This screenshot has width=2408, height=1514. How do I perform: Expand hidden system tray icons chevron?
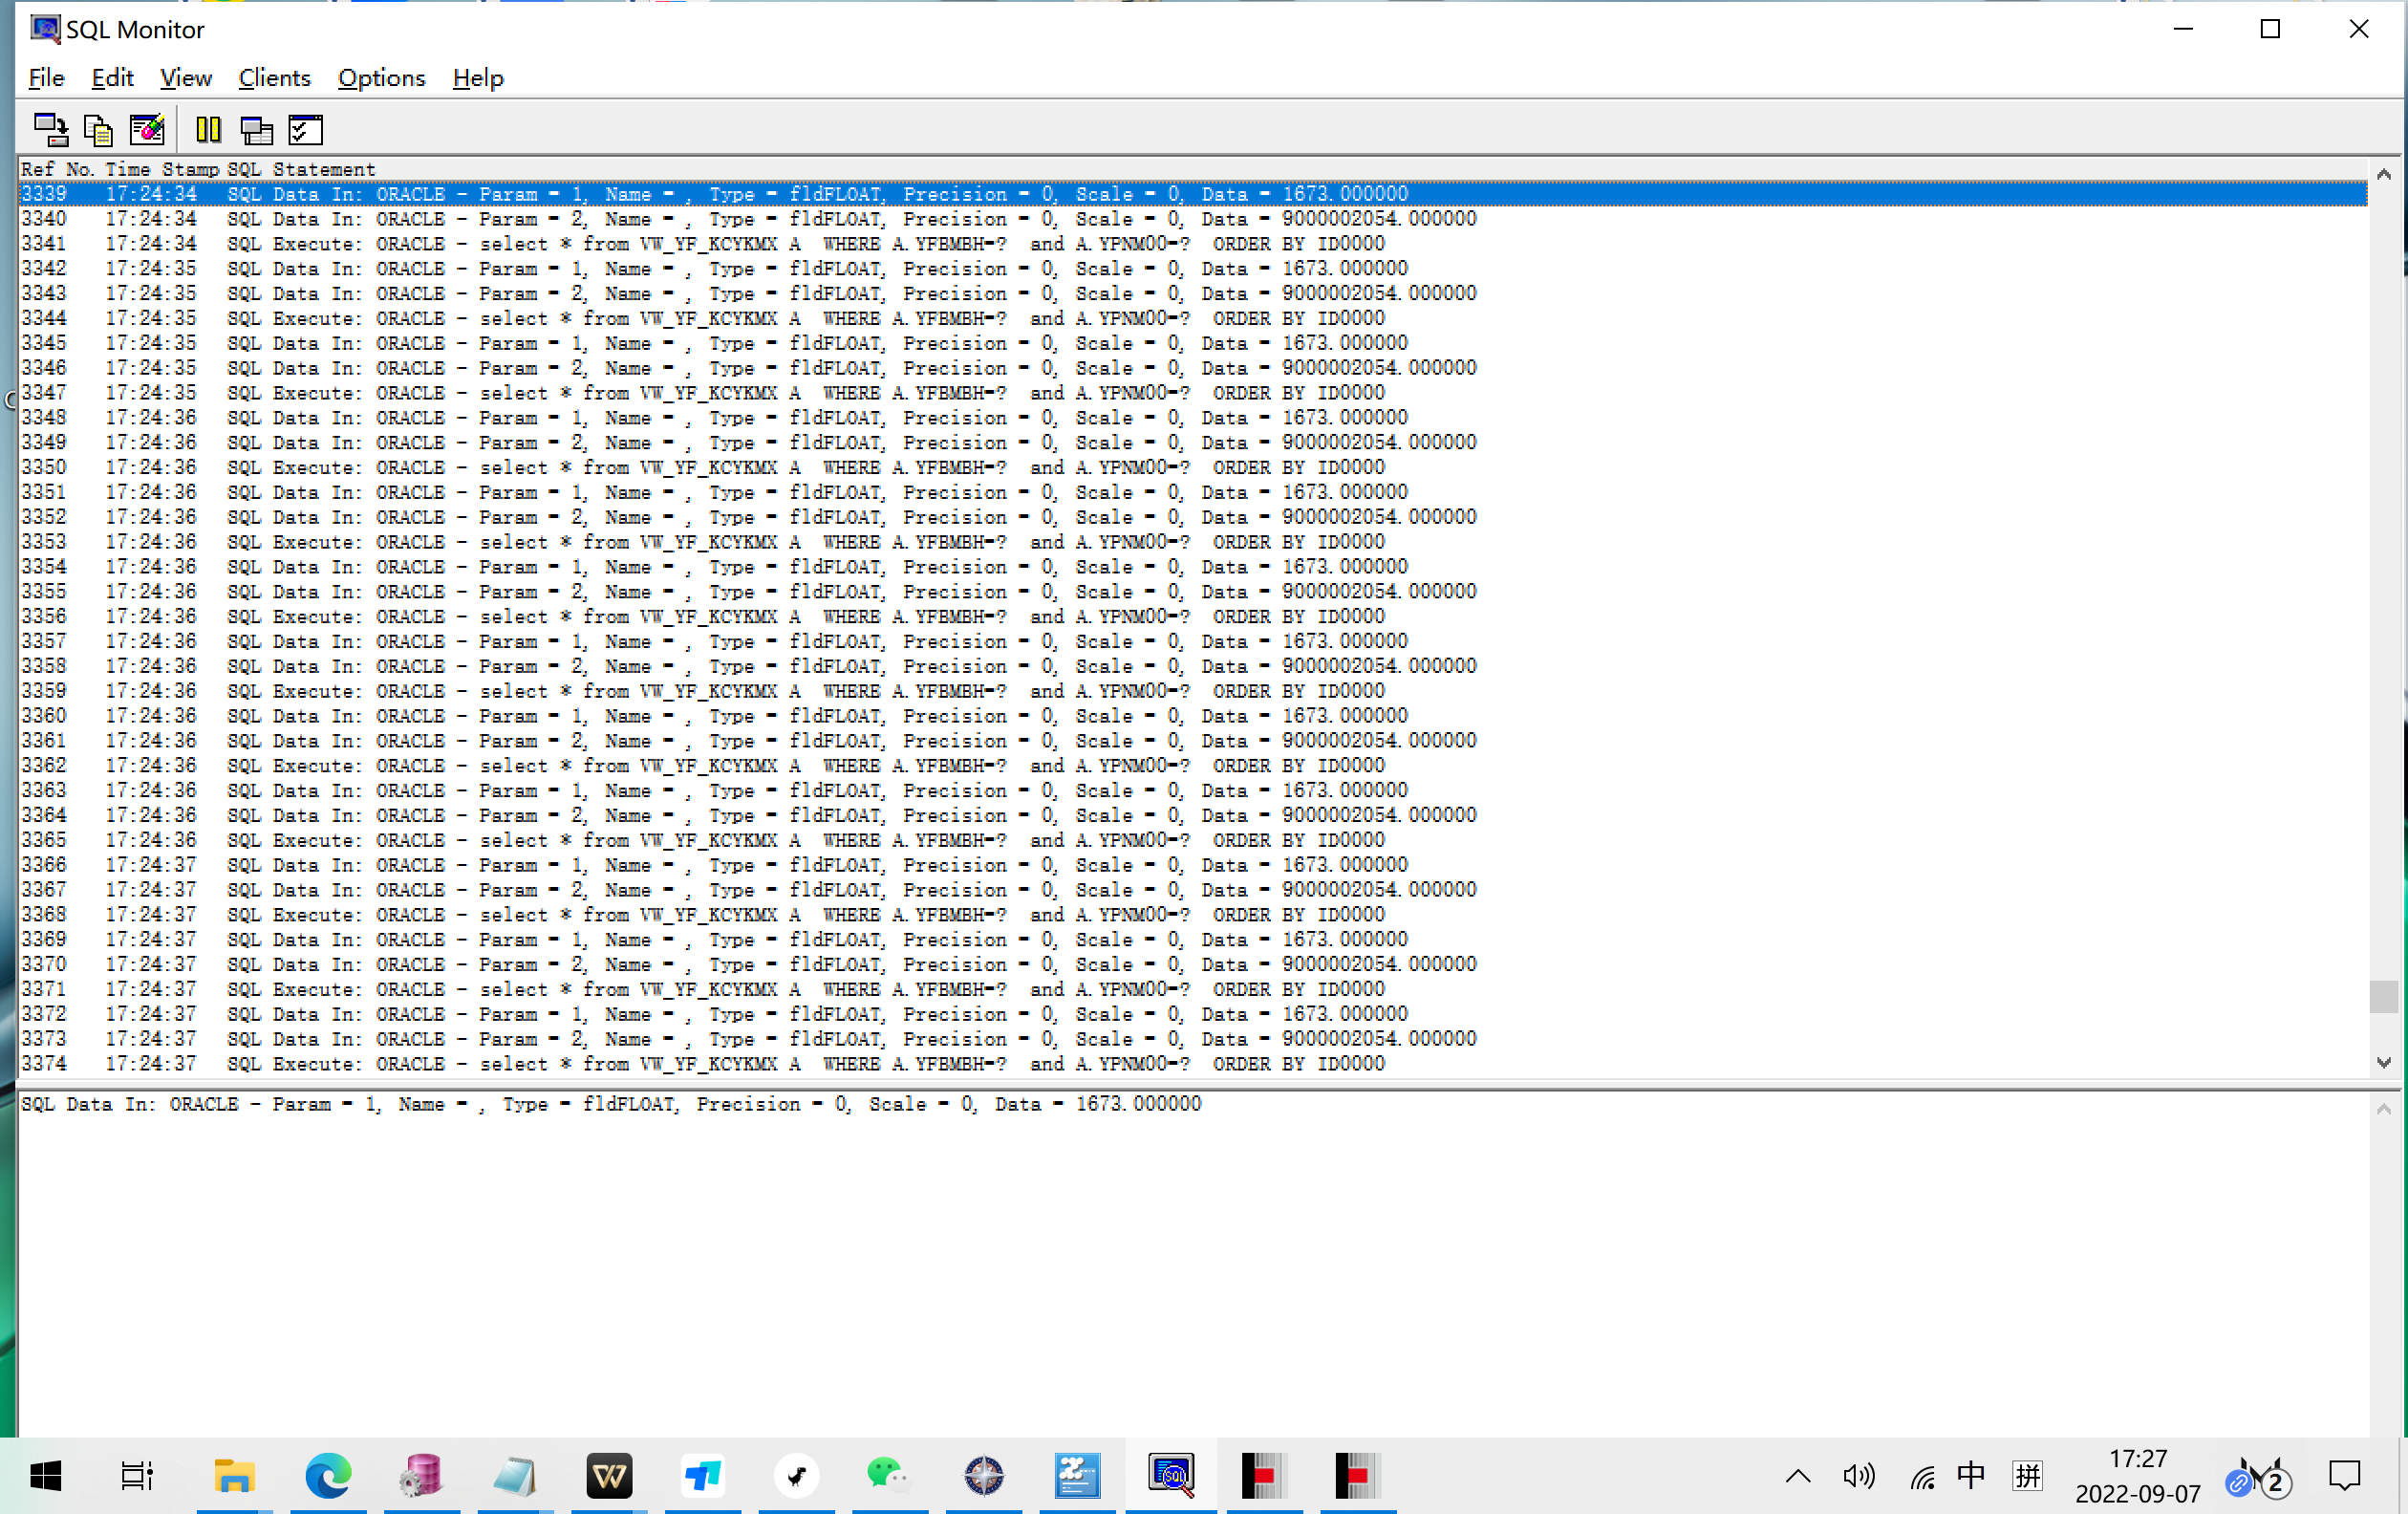click(1798, 1475)
